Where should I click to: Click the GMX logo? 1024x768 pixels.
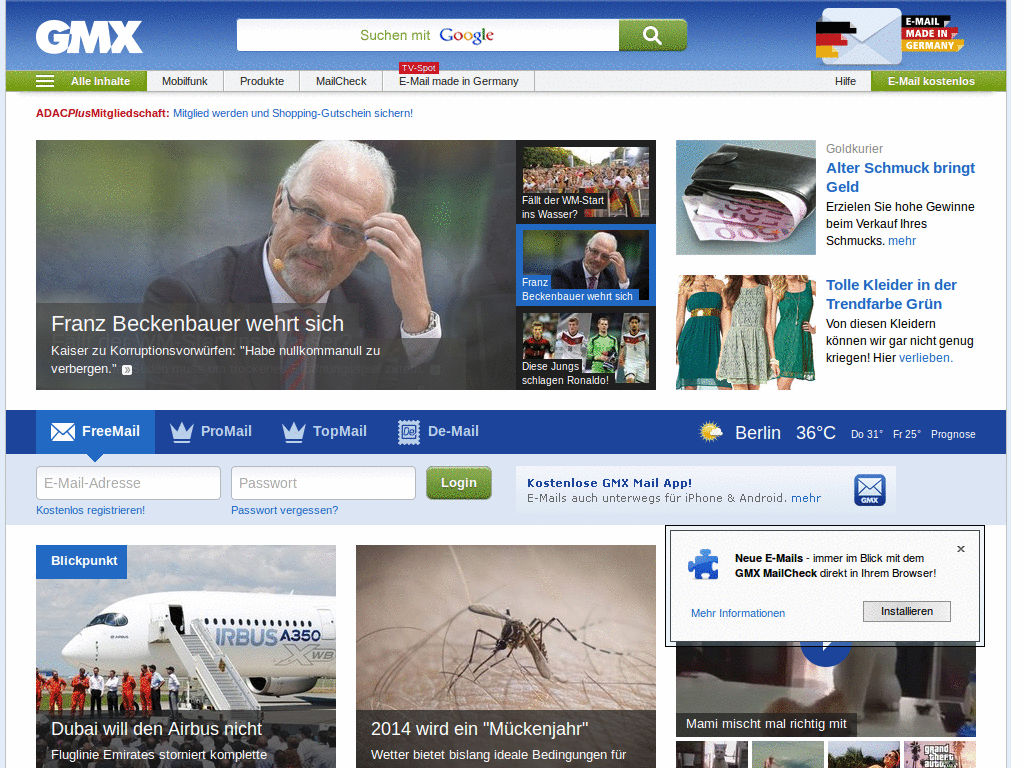pos(89,37)
